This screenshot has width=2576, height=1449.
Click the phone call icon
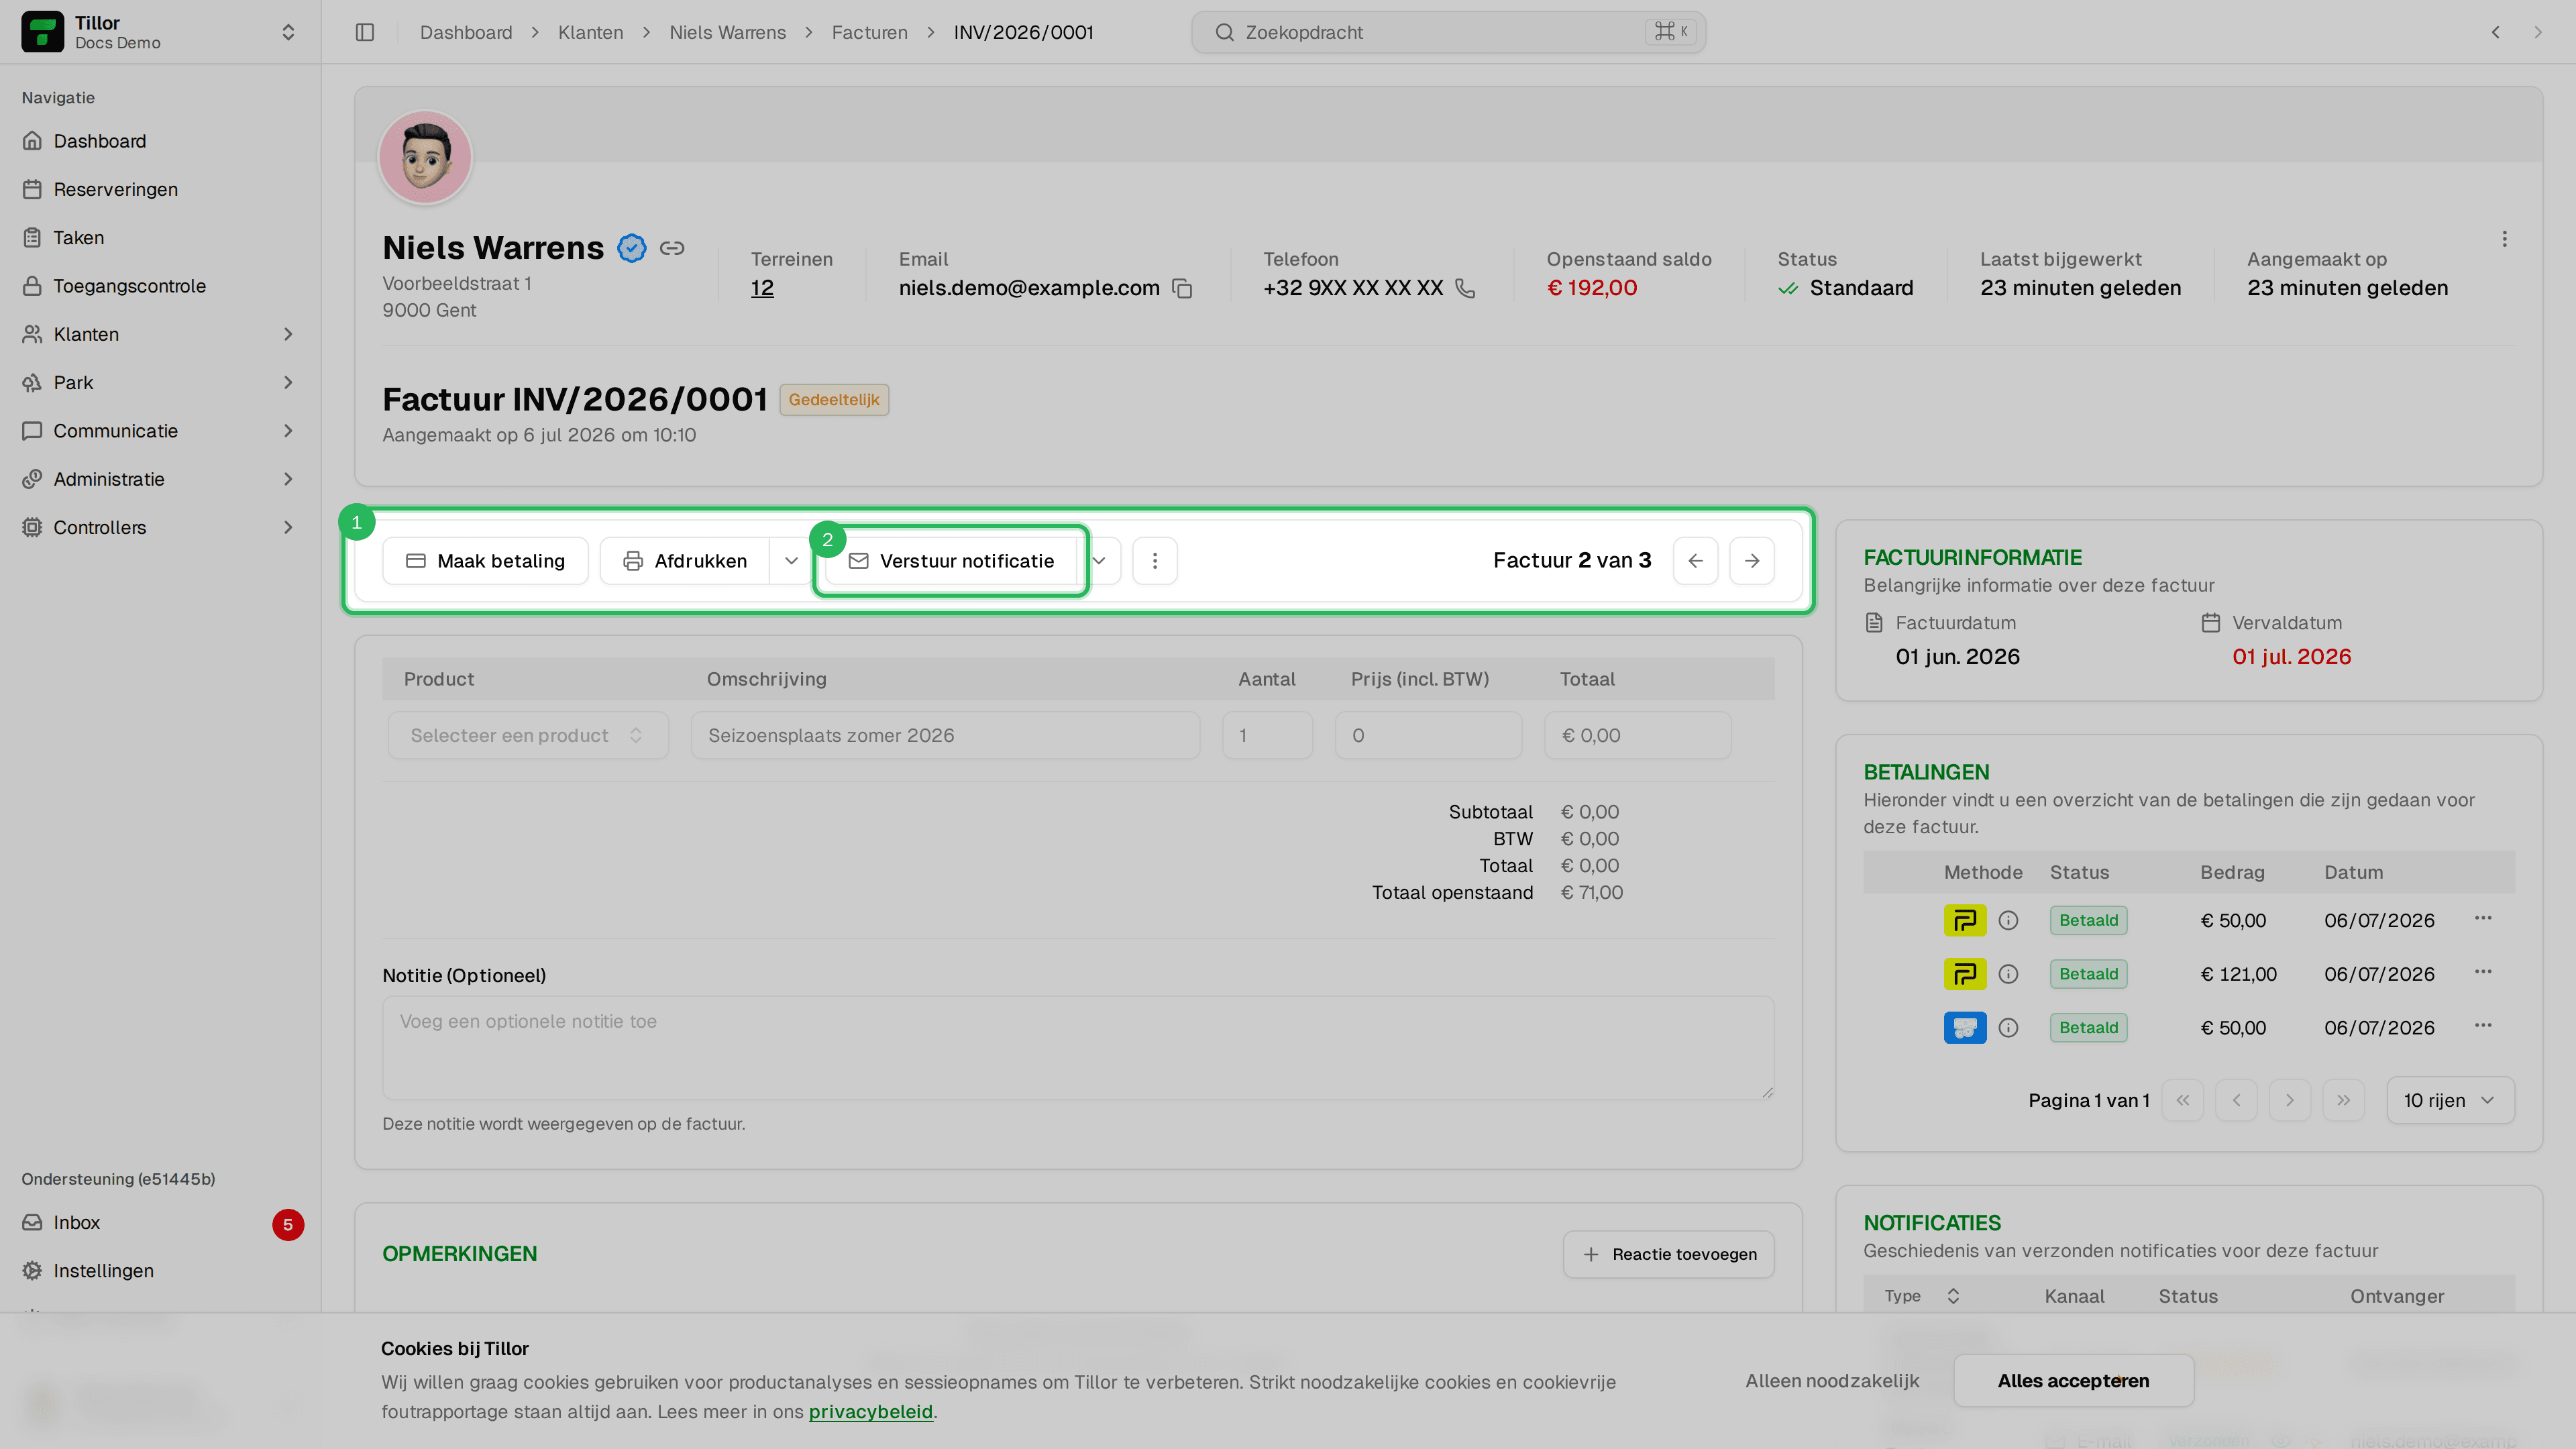[1465, 288]
